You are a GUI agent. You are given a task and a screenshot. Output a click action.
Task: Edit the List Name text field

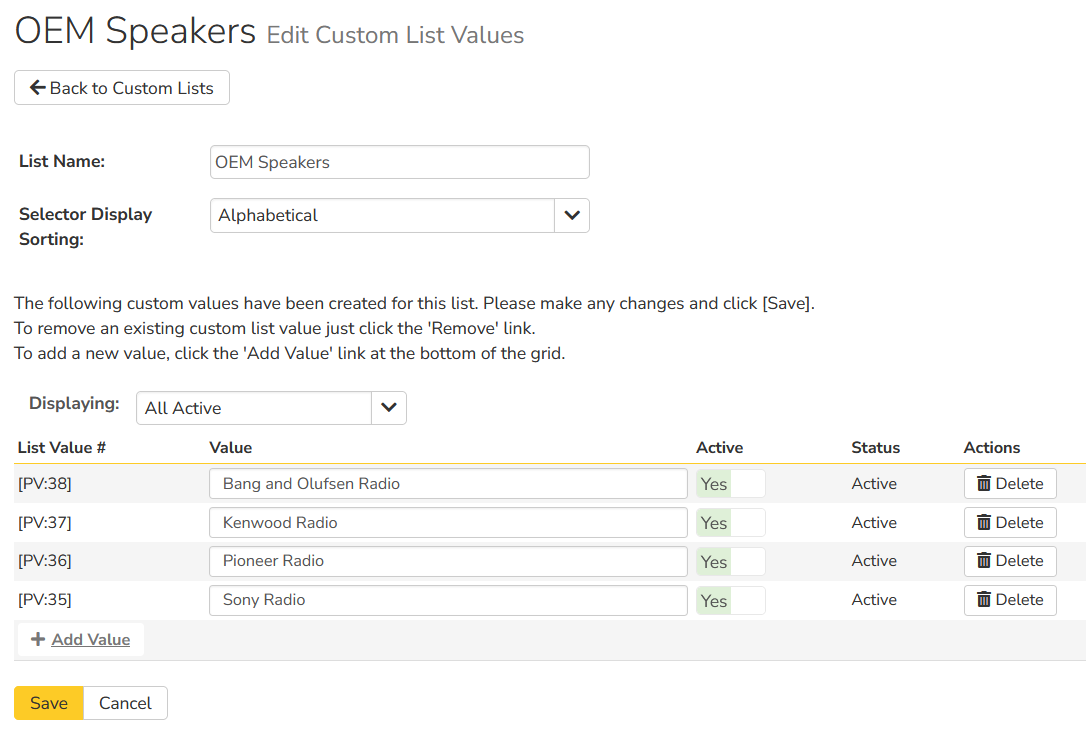coord(399,162)
